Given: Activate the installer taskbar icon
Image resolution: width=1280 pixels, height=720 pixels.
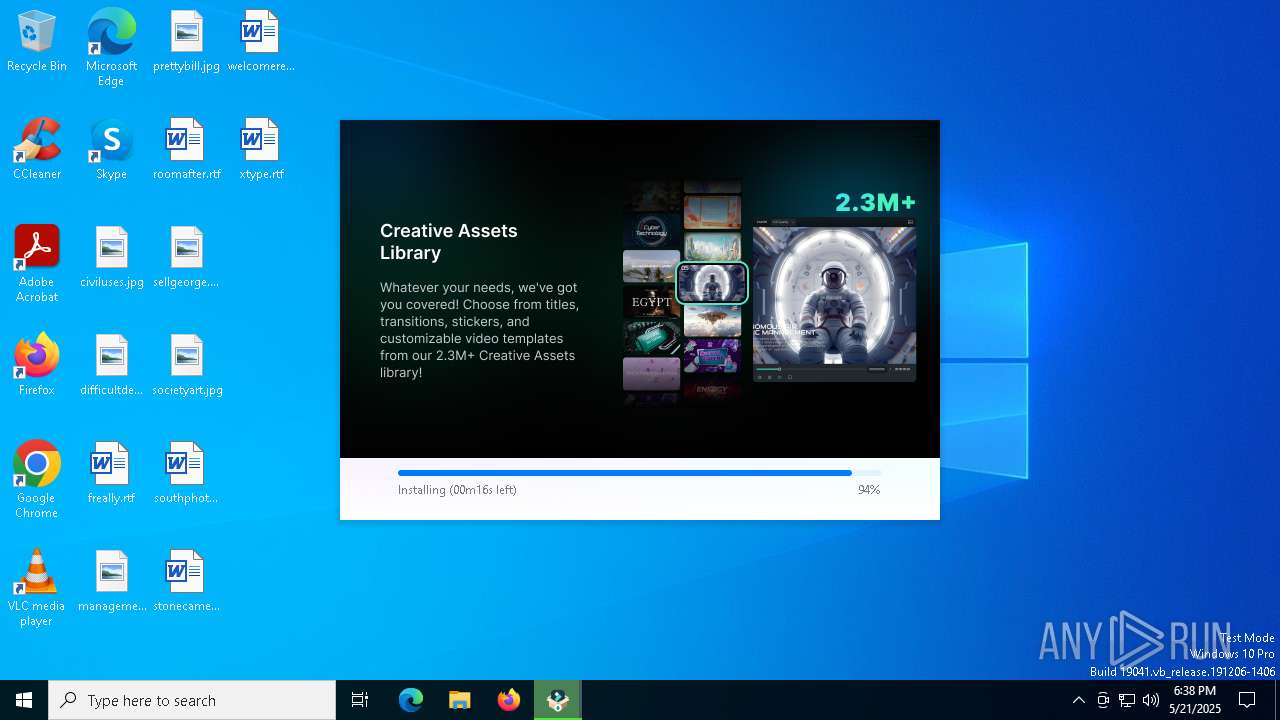Looking at the screenshot, I should click(558, 700).
